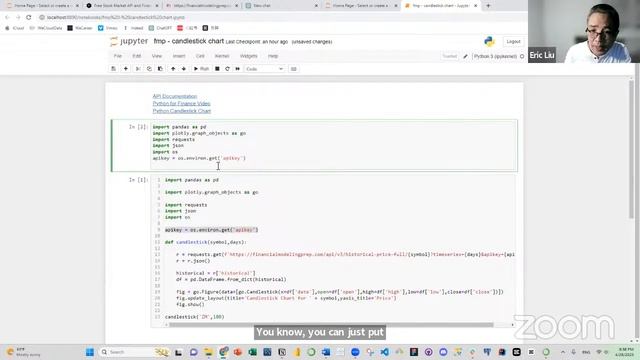The image size is (640, 360).
Task: Open the Kernel menu
Action: coord(222,56)
